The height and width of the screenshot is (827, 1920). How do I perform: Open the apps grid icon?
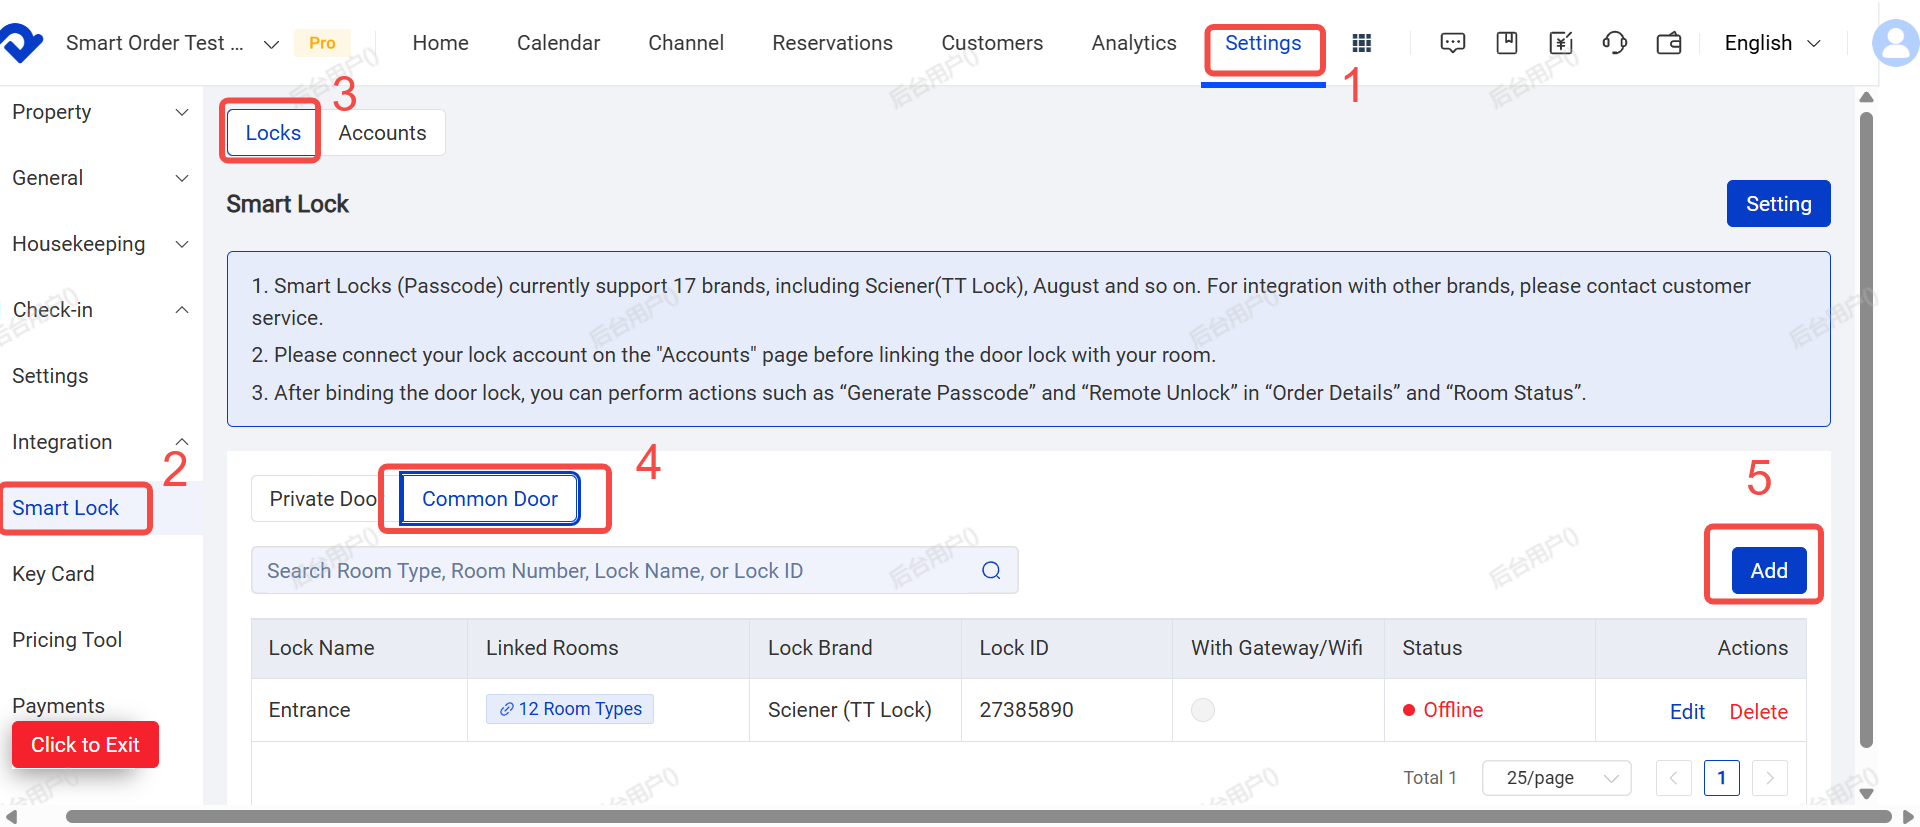pyautogui.click(x=1361, y=43)
